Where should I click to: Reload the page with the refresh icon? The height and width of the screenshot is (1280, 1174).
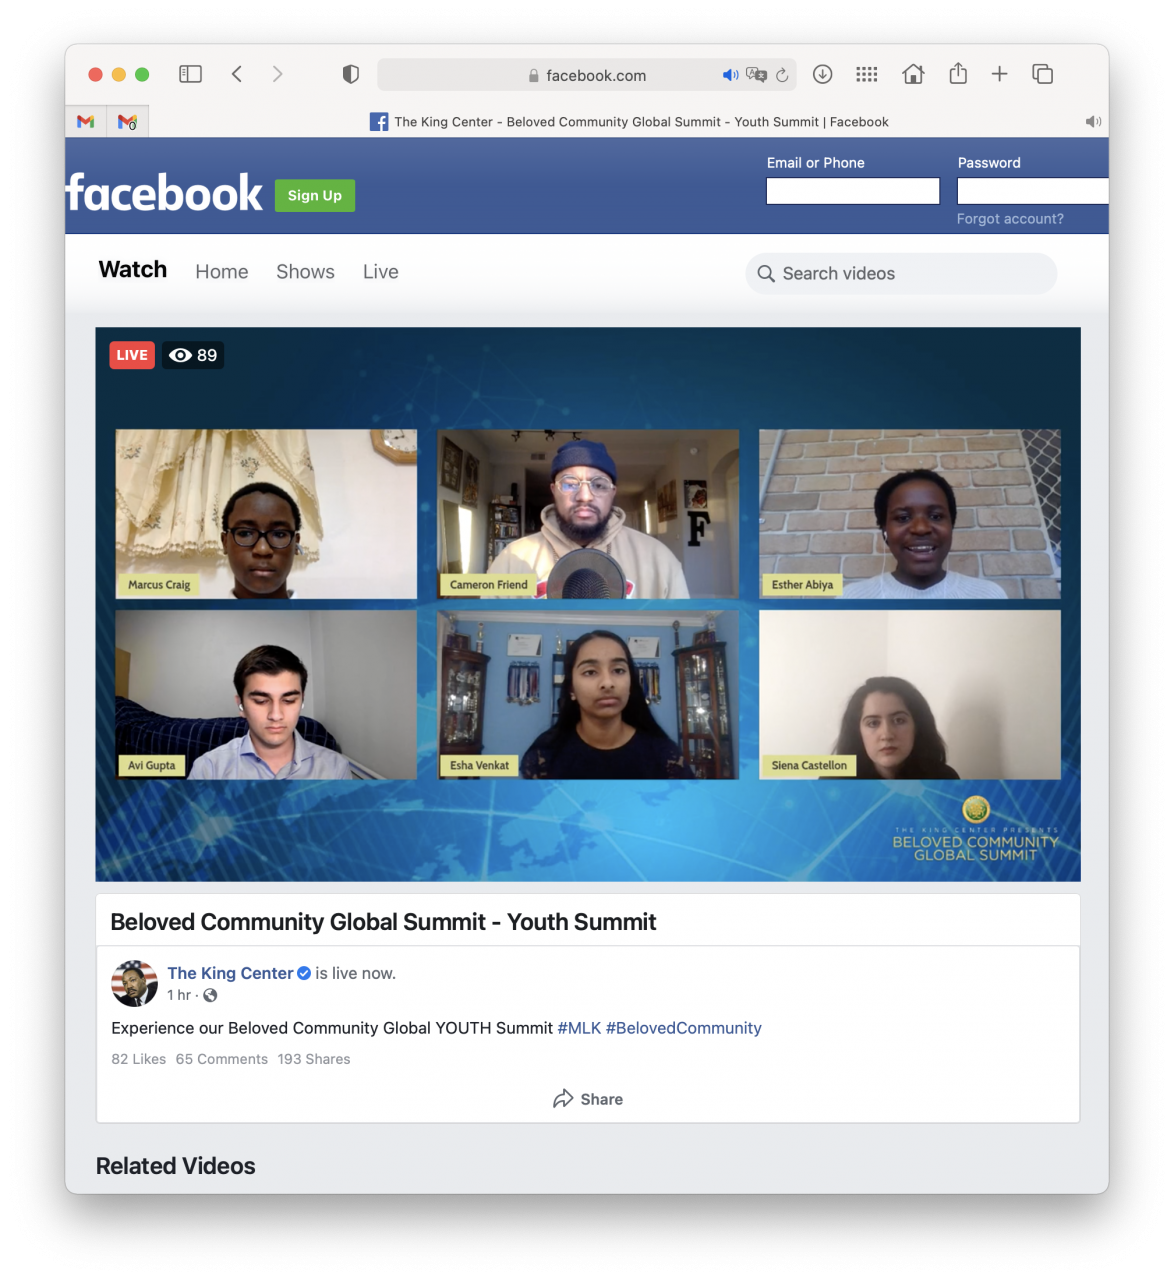[x=782, y=75]
